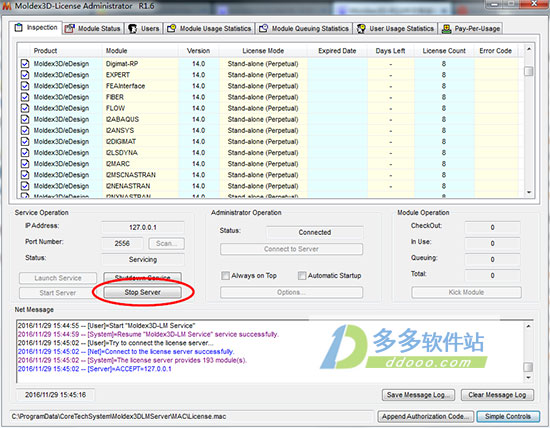Screen dimensions: 550x428
Task: Click the Kick Module button
Action: click(466, 292)
